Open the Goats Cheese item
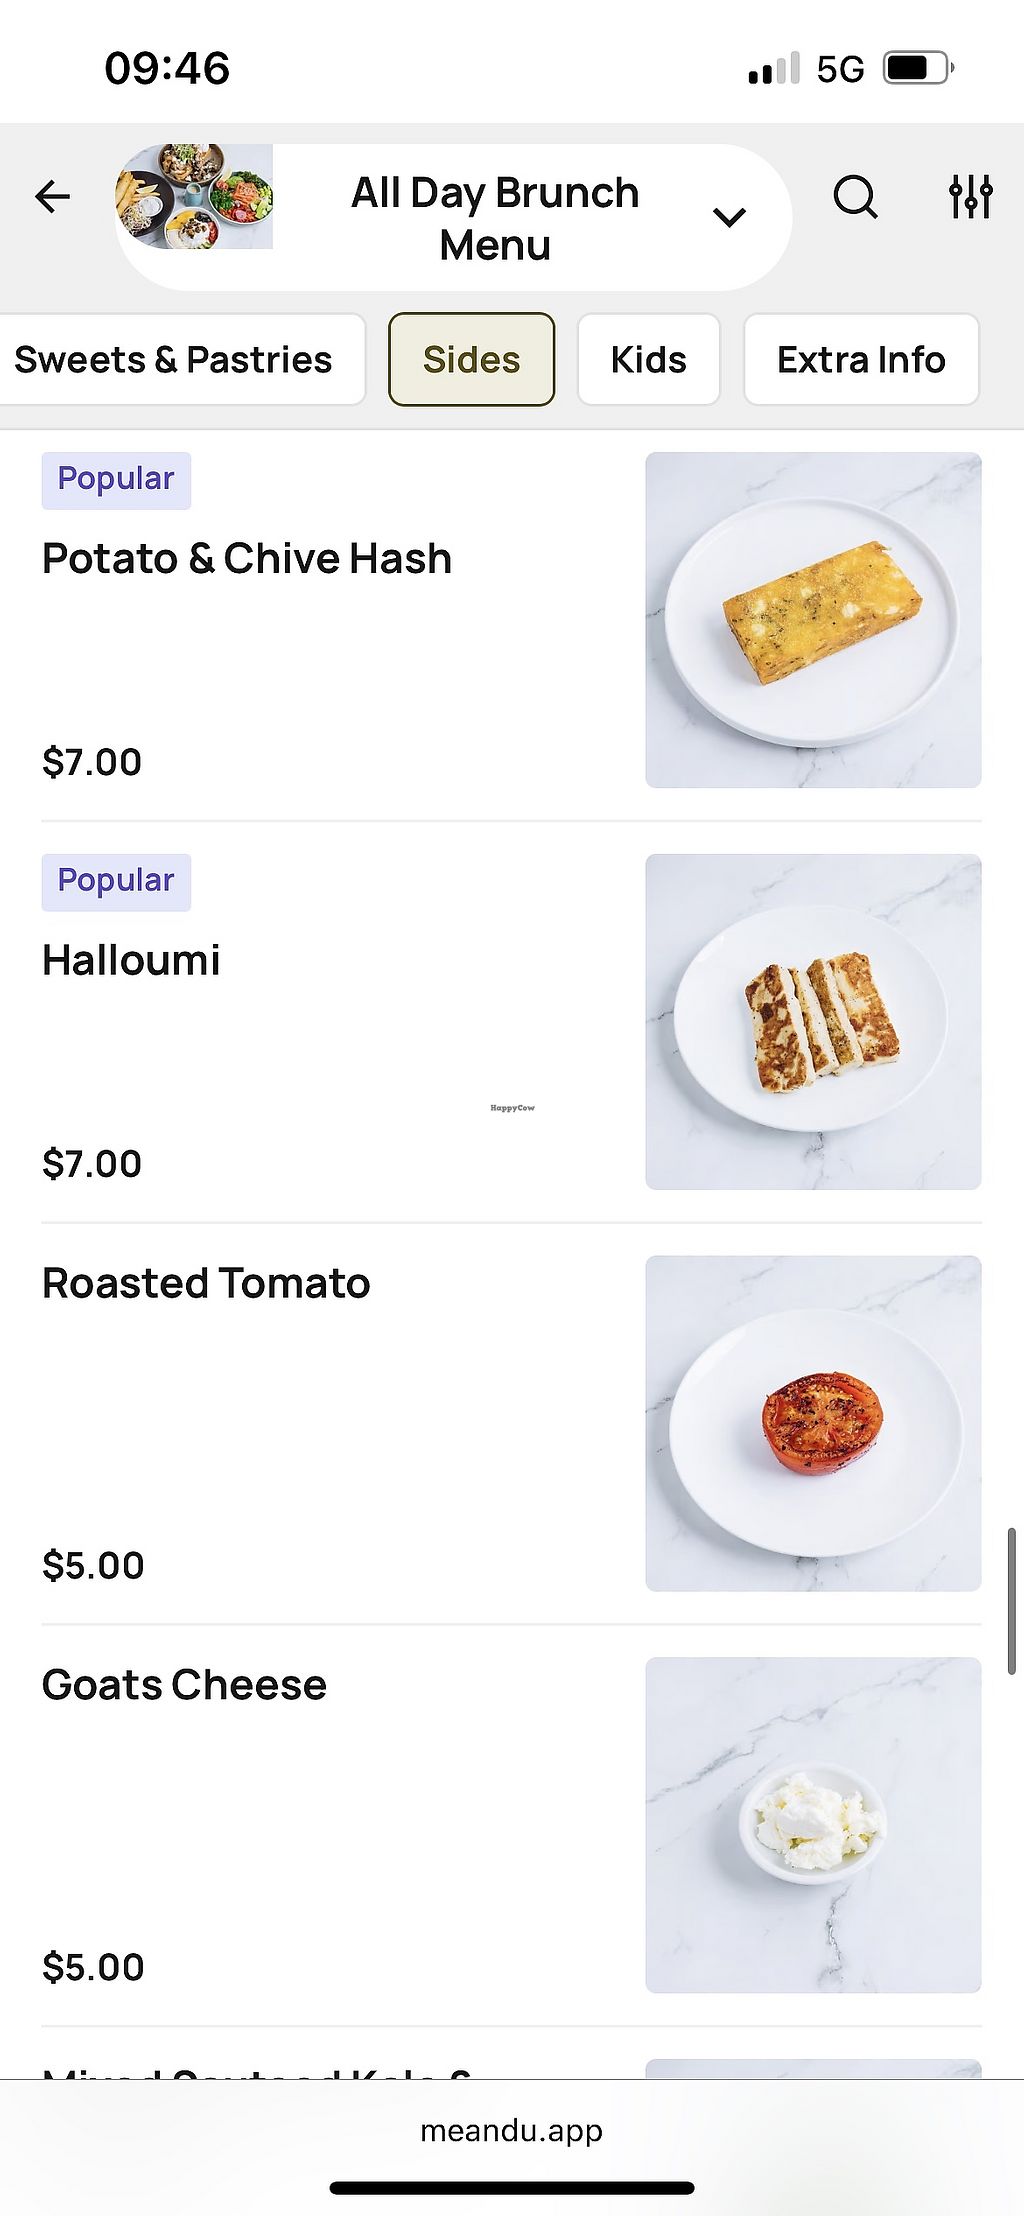This screenshot has height=2216, width=1024. pyautogui.click(x=184, y=1686)
